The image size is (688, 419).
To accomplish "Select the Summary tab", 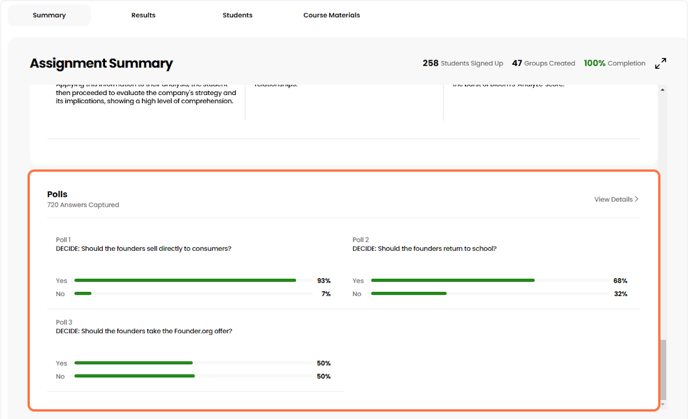I will point(49,15).
